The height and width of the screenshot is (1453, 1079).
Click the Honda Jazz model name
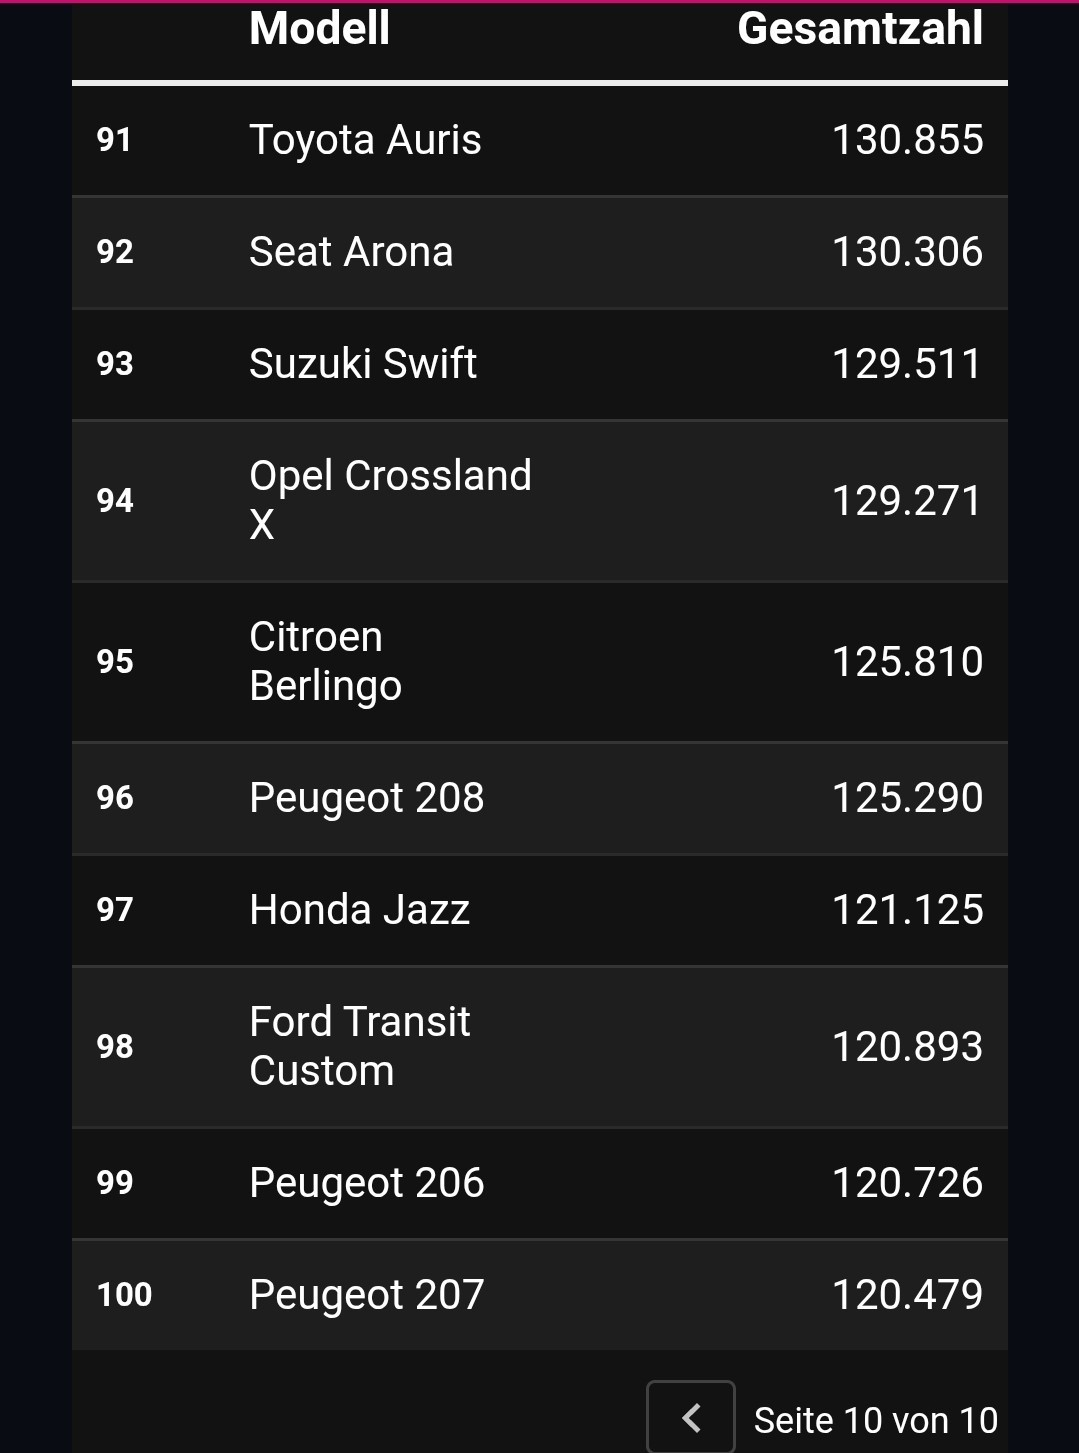[359, 909]
